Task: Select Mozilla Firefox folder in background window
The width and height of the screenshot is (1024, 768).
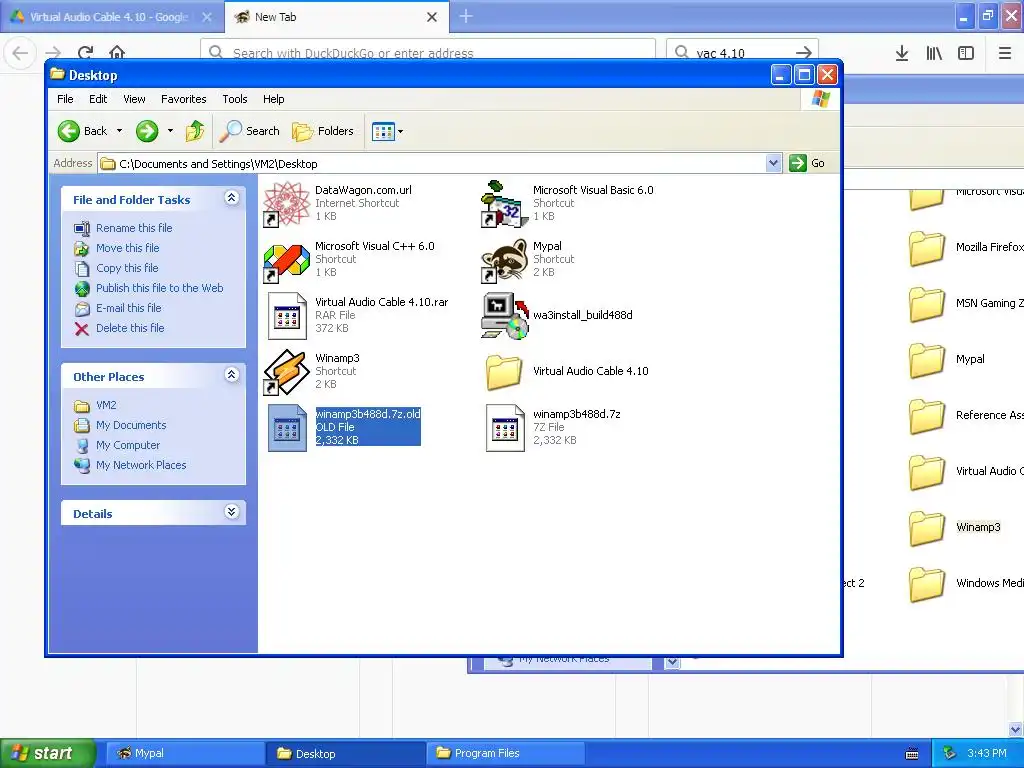Action: [x=927, y=249]
